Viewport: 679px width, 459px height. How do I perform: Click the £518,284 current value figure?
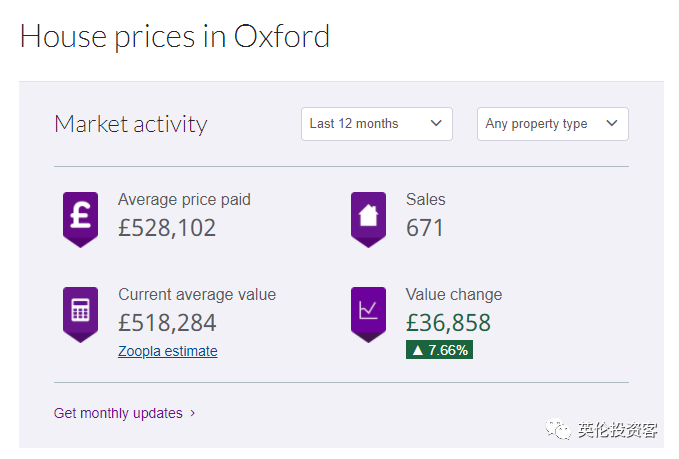(167, 323)
